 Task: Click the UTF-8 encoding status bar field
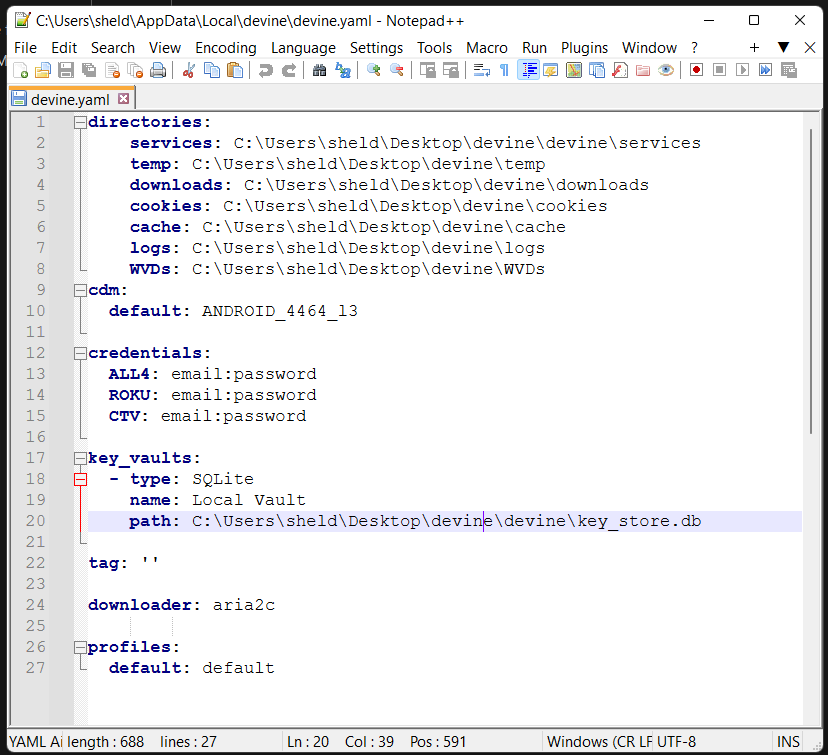click(x=677, y=741)
